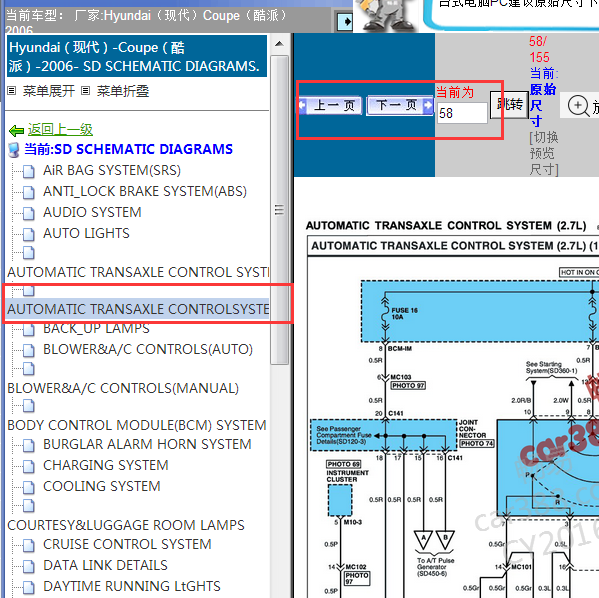Click 返回上一级 back link
Image resolution: width=599 pixels, height=598 pixels.
pos(60,130)
